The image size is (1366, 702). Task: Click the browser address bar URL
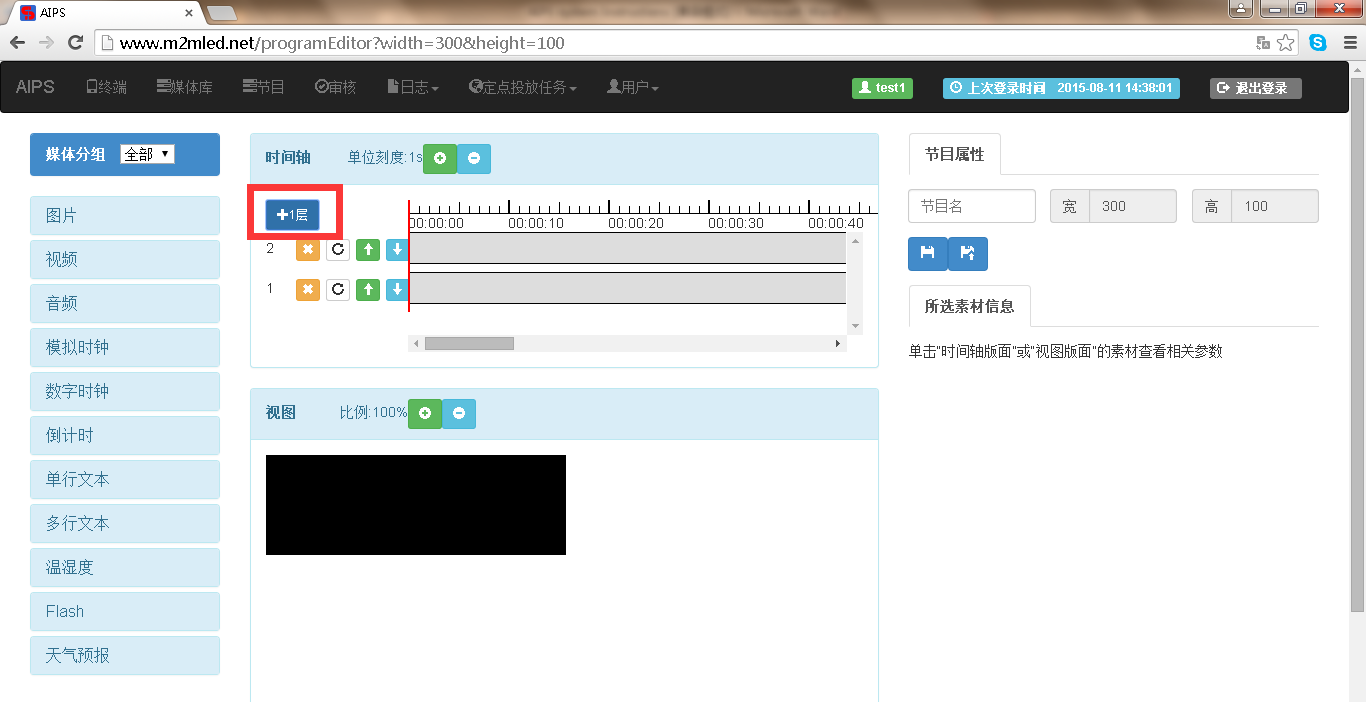click(x=342, y=43)
